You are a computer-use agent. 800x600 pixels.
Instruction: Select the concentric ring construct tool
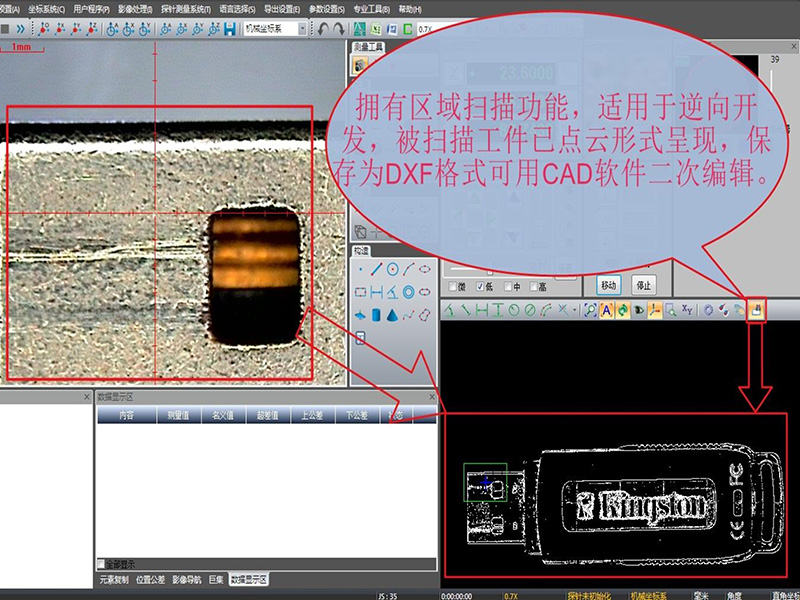coord(408,292)
